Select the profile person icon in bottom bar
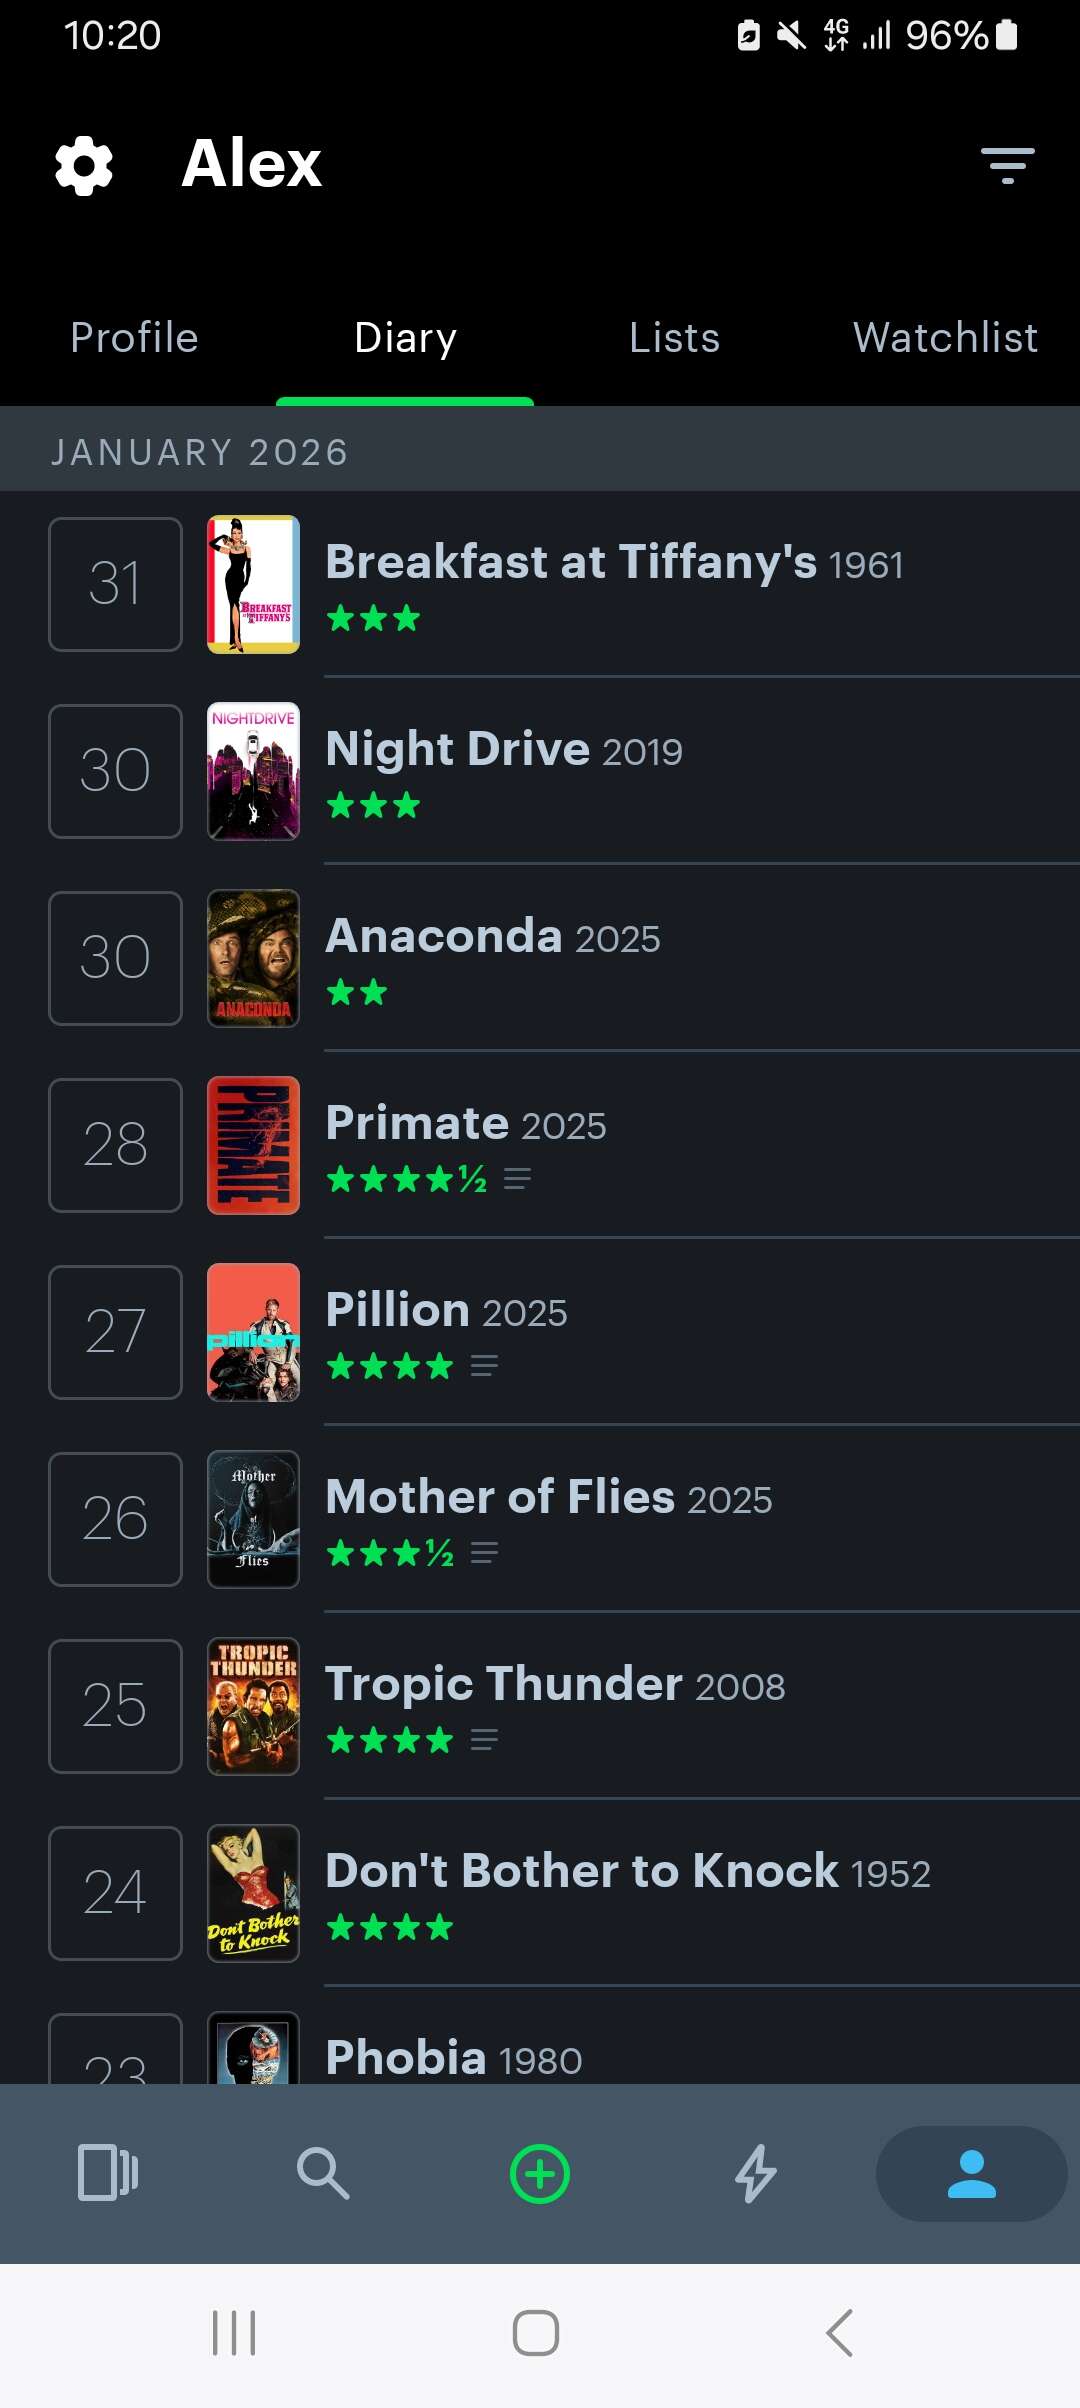Viewport: 1080px width, 2408px height. click(x=971, y=2173)
